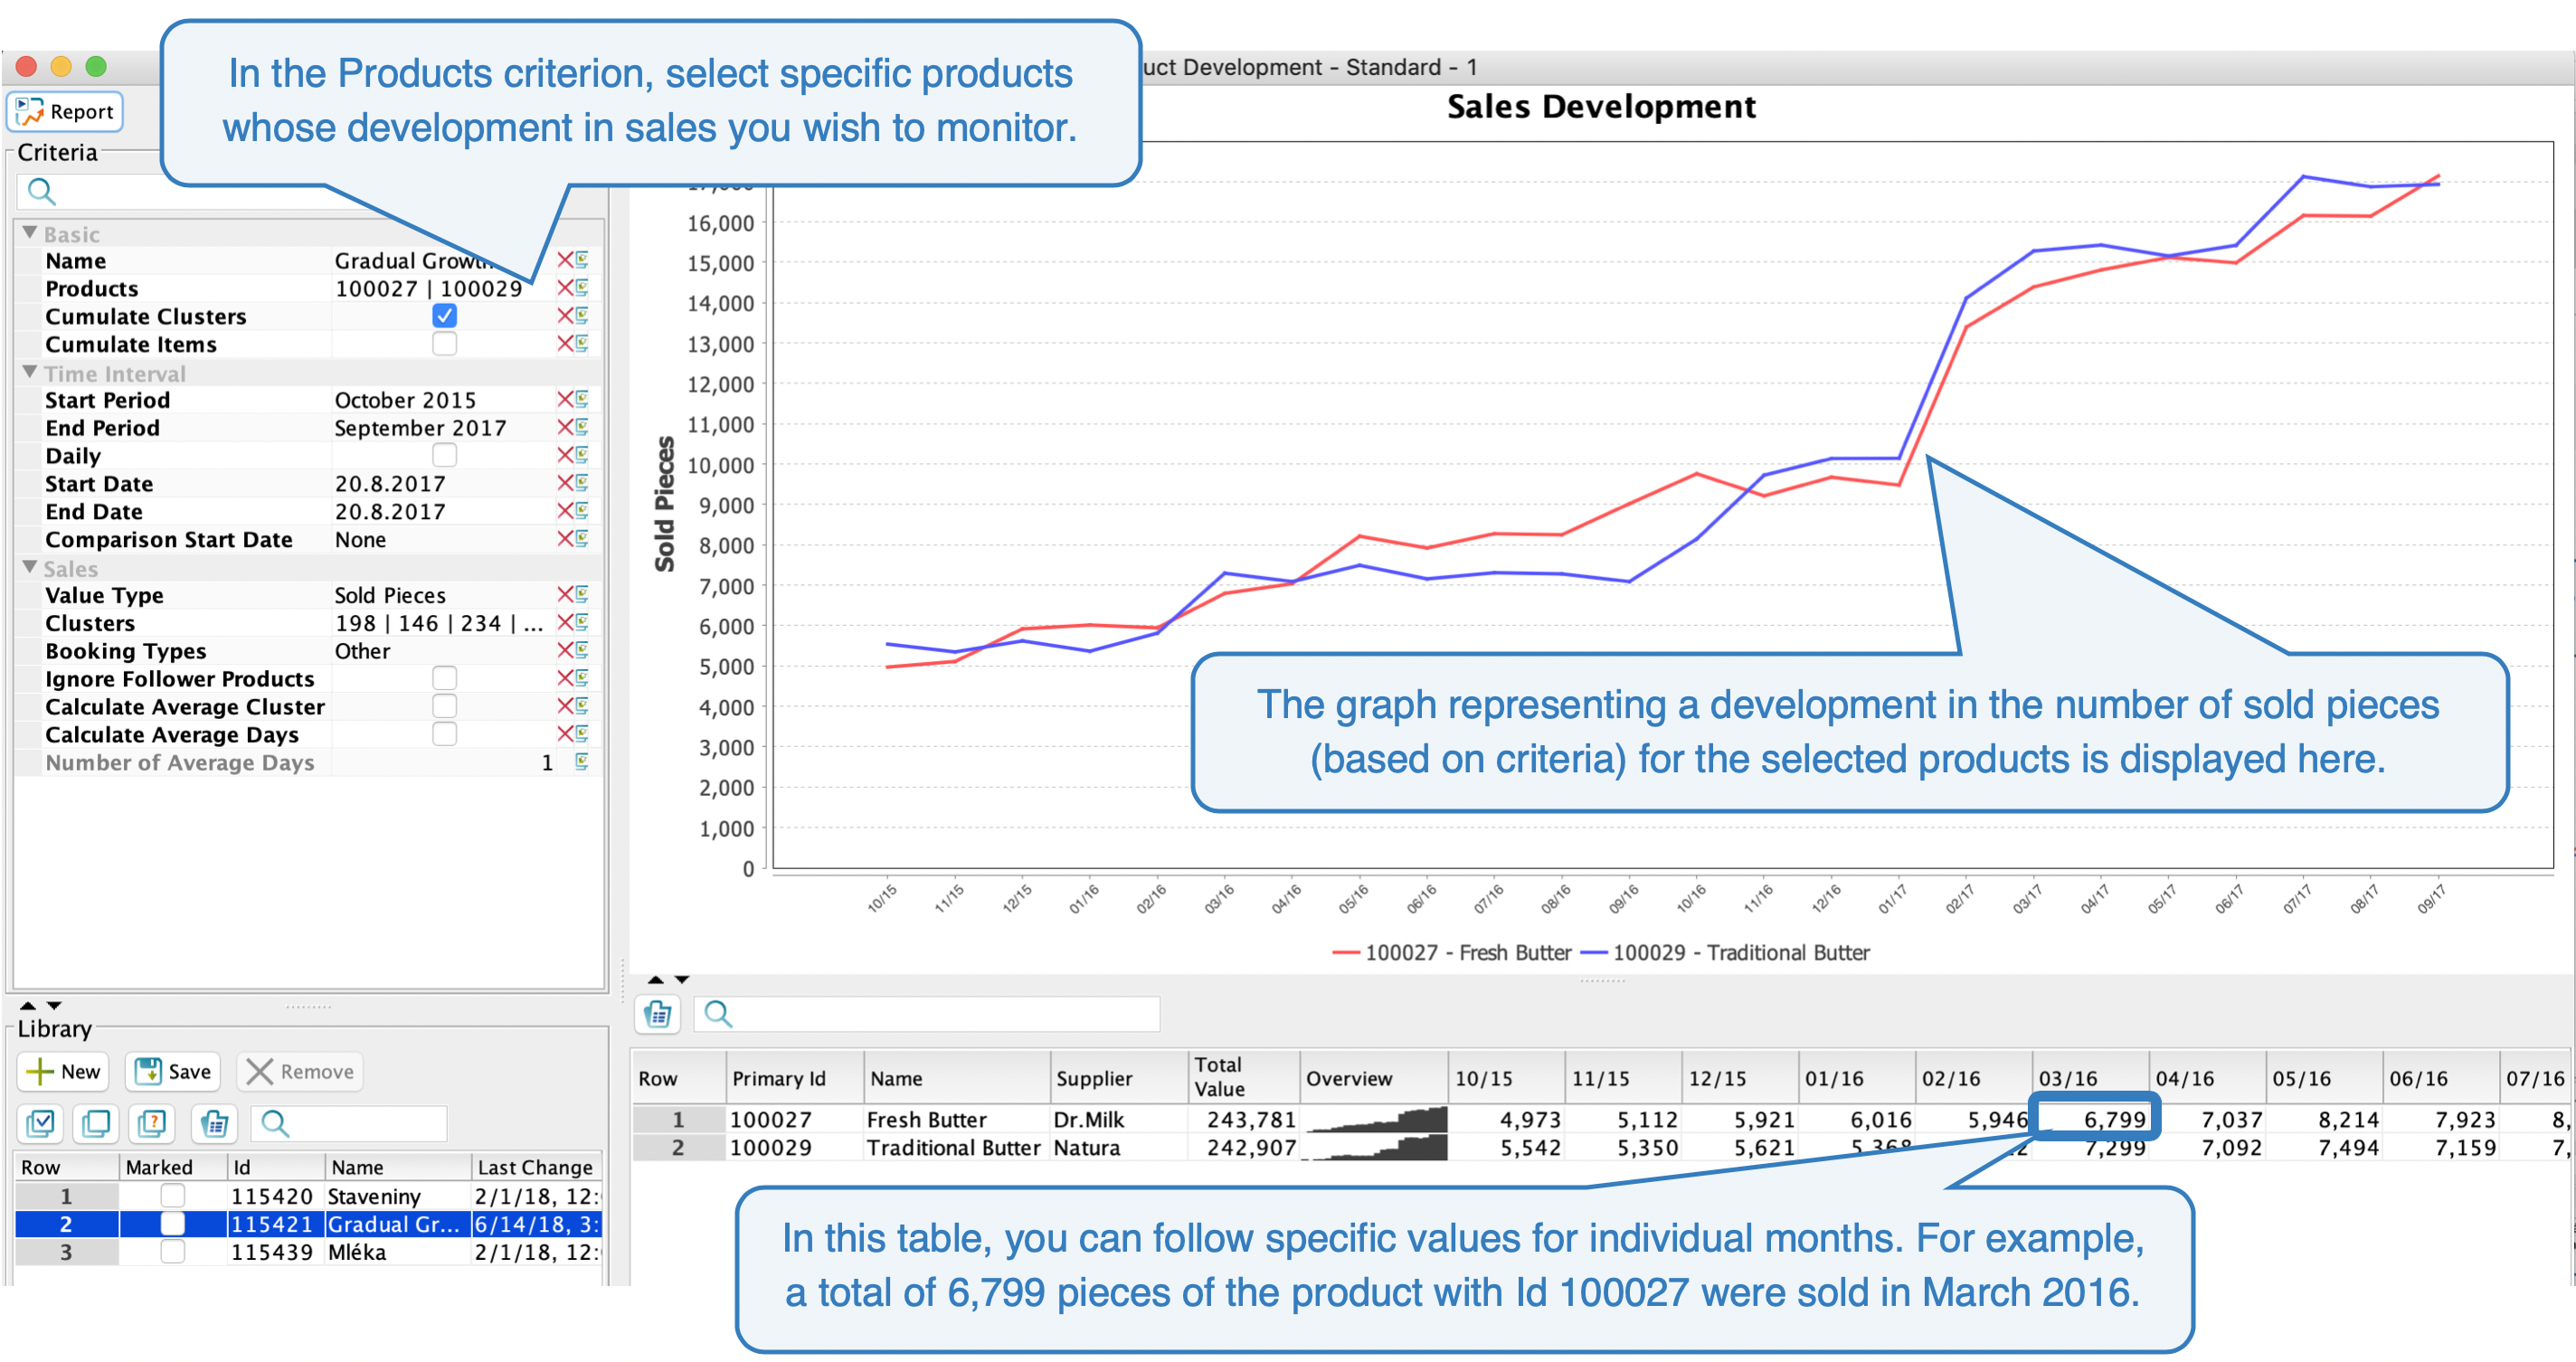Screen dimensions: 2576x1362
Task: Click the unmark-all icon in Library toolbar
Action: (97, 1123)
